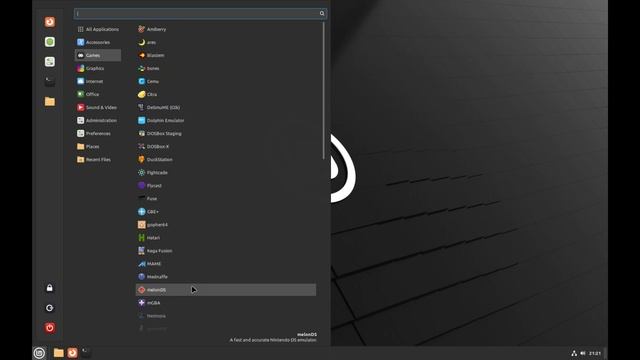Launch the Amiberry emulator from the list
Image resolution: width=640 pixels, height=360 pixels.
(x=226, y=29)
